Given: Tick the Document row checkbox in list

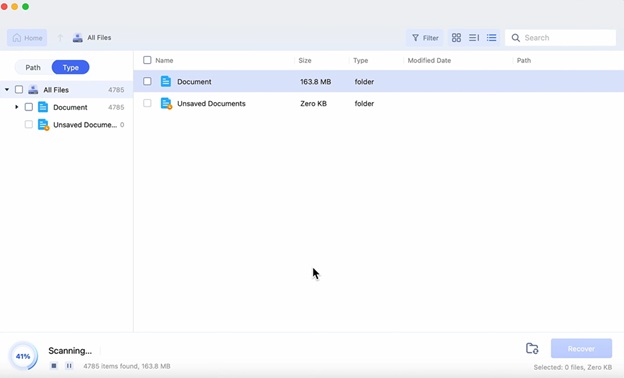Looking at the screenshot, I should (x=147, y=82).
